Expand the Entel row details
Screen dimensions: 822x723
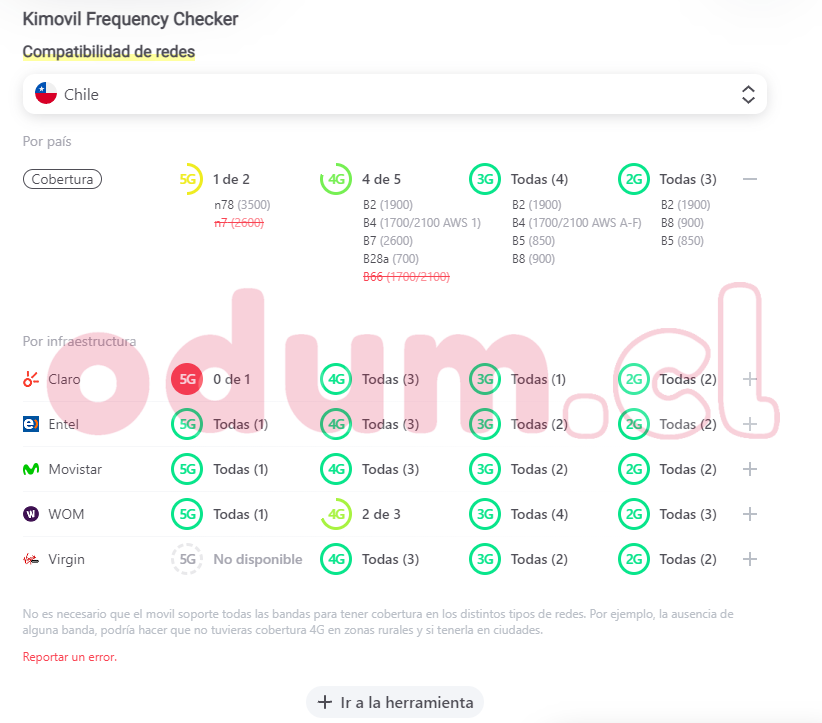click(x=750, y=424)
